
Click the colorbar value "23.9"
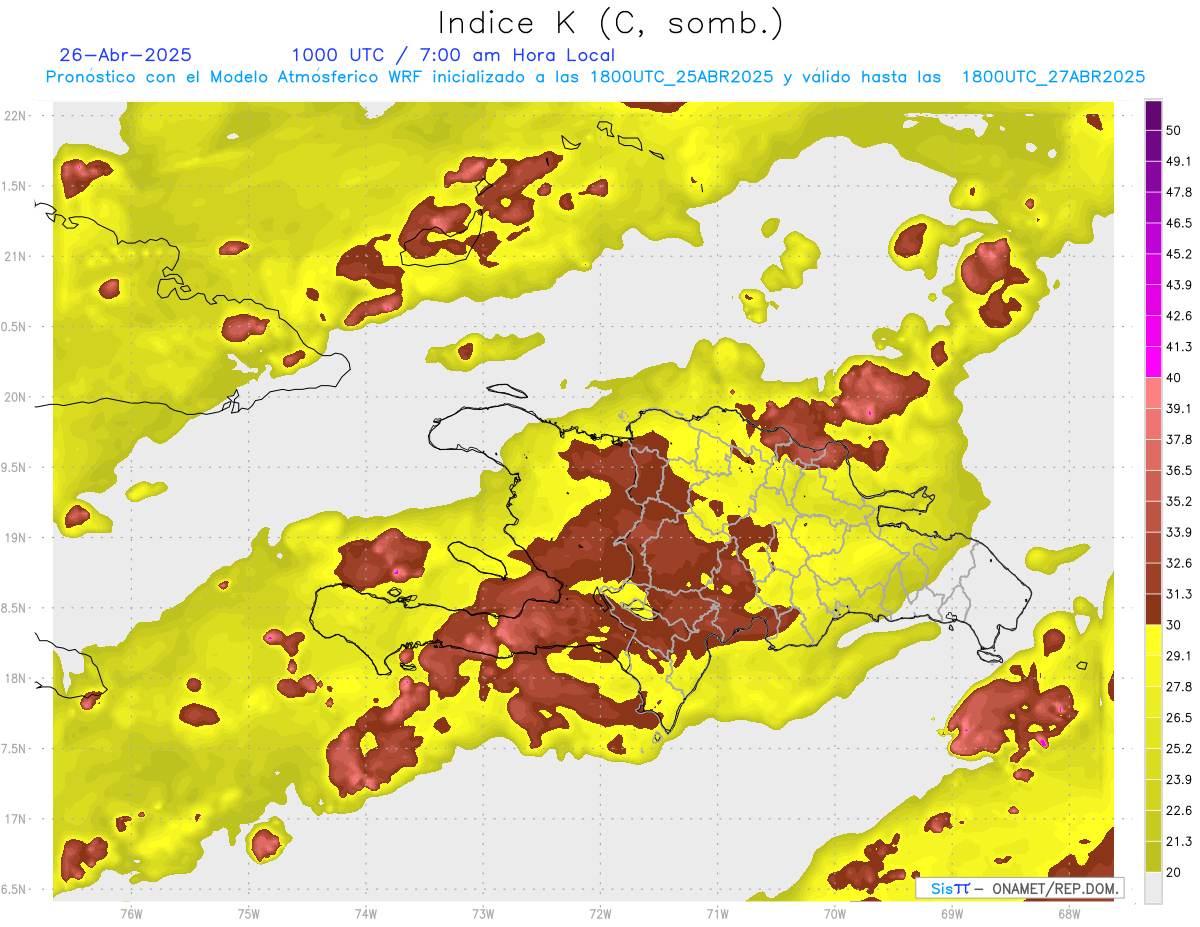coord(1179,780)
